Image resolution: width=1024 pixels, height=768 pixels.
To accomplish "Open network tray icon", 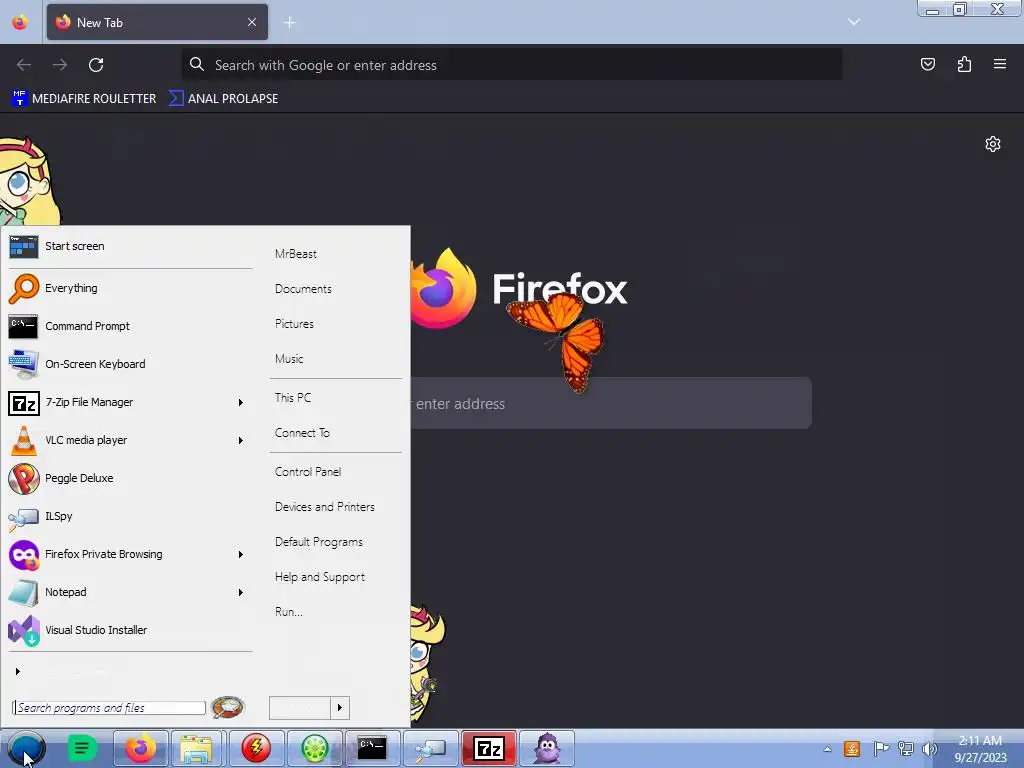I will point(906,749).
